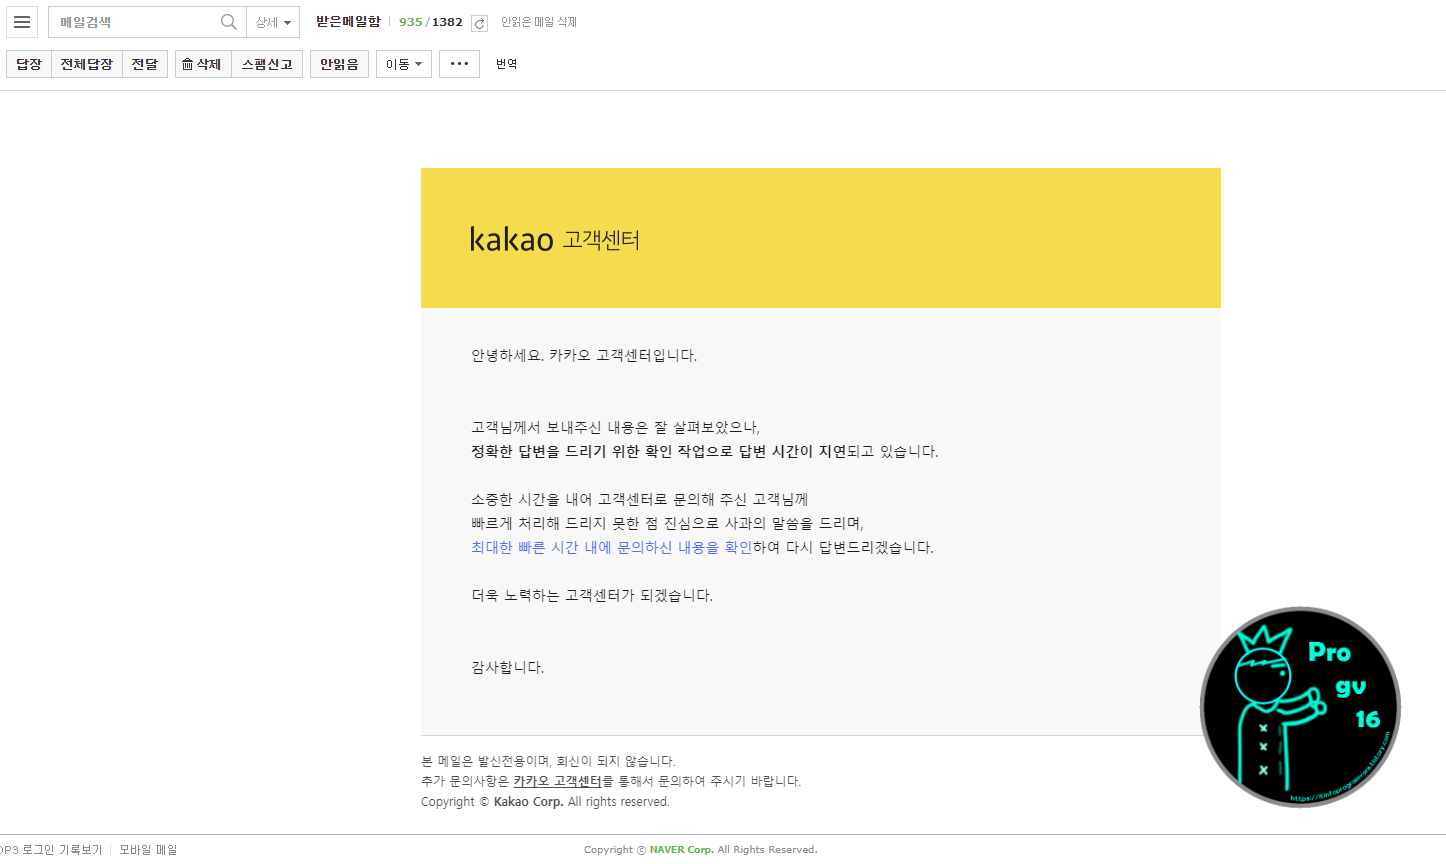Image resolution: width=1446 pixels, height=864 pixels.
Task: Click the 전달 (forward) button
Action: pos(145,64)
